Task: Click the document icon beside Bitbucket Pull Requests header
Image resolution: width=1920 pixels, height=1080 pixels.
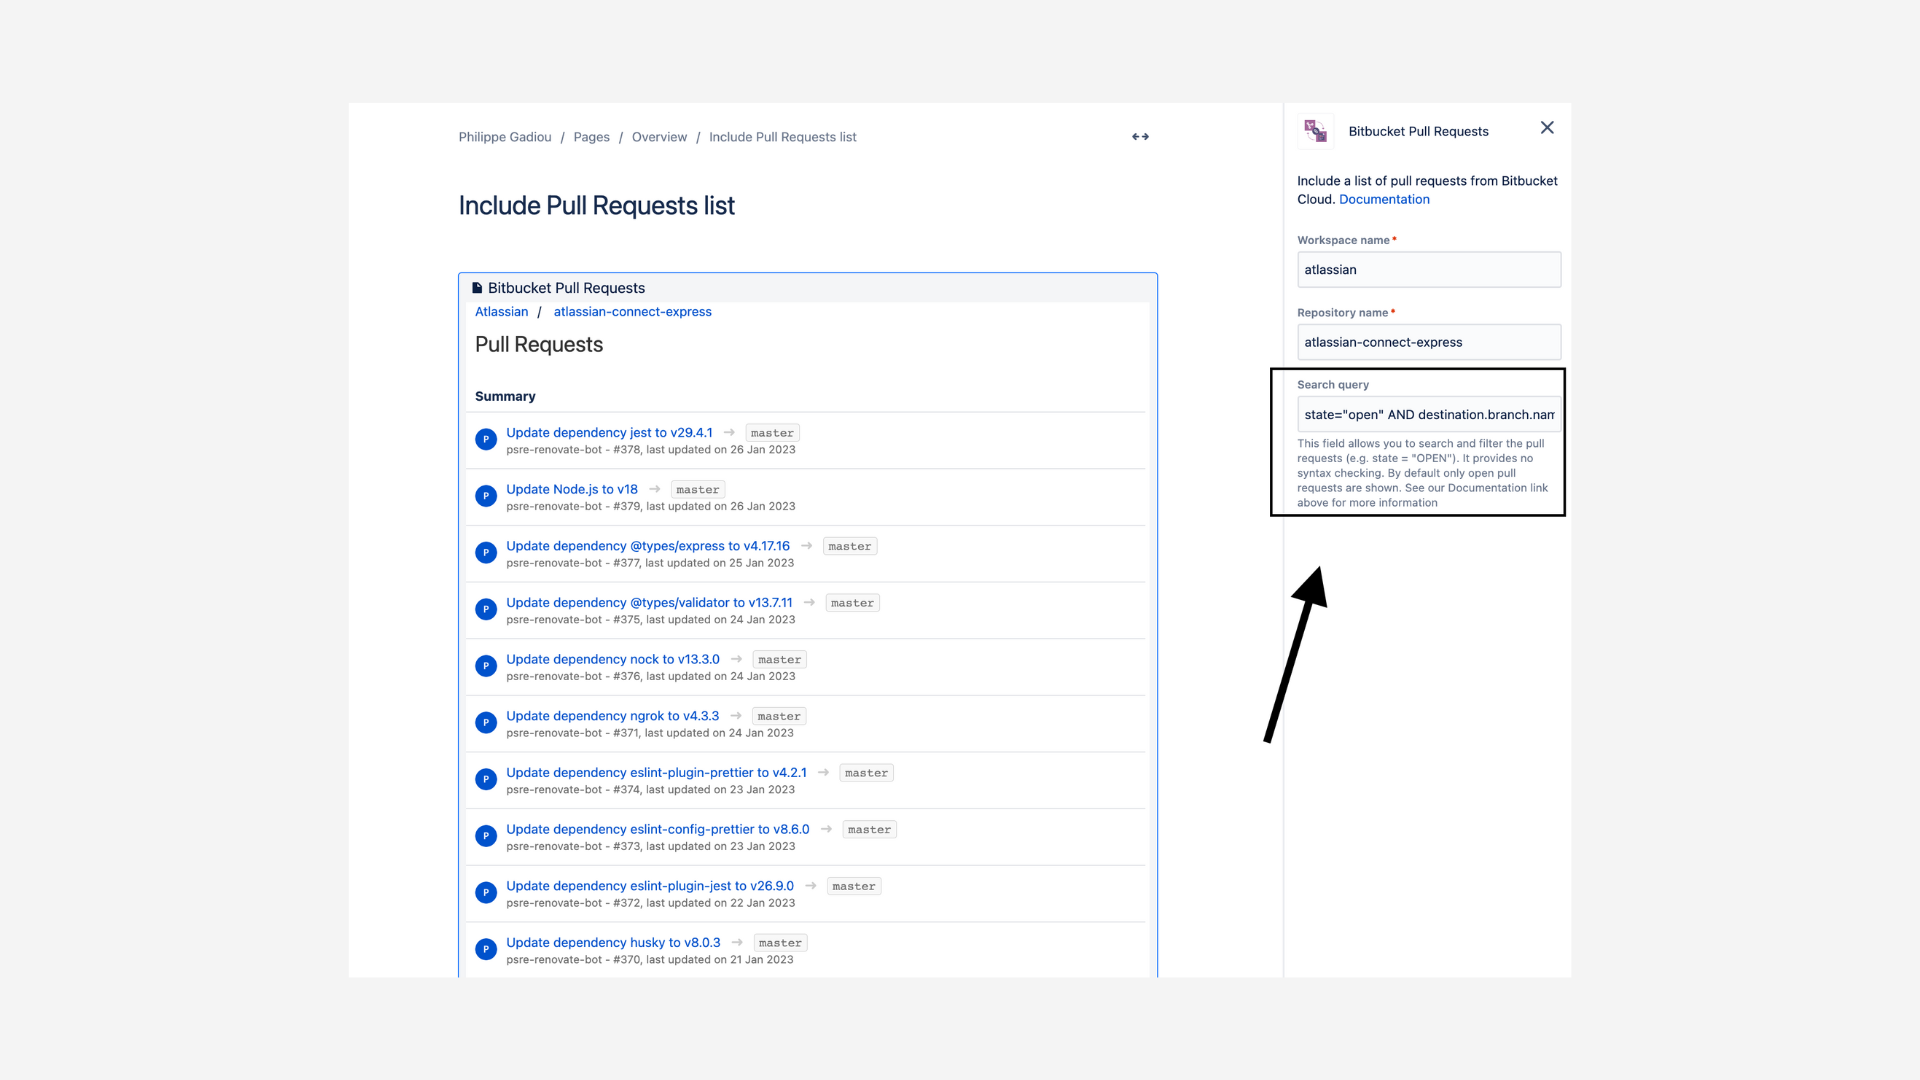Action: (x=477, y=287)
